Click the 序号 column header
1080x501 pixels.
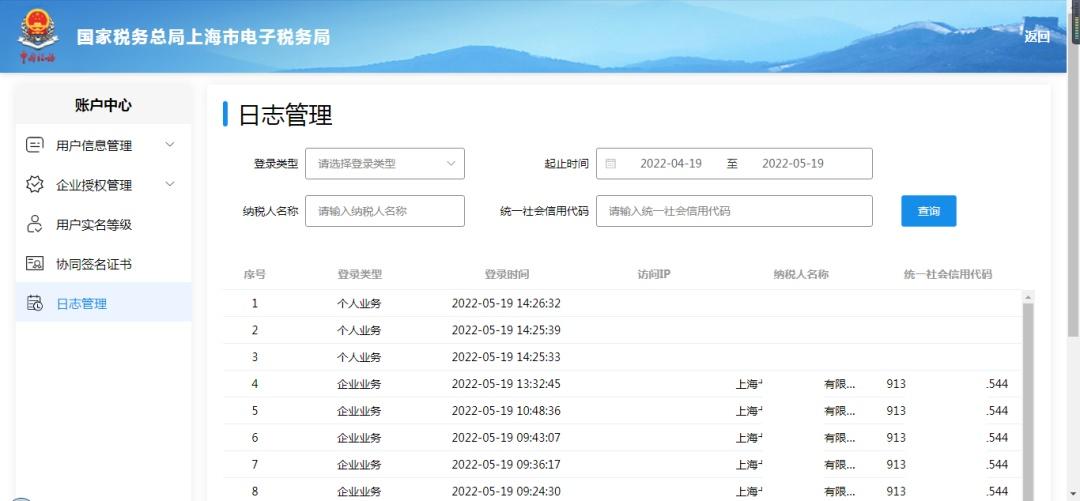point(254,274)
